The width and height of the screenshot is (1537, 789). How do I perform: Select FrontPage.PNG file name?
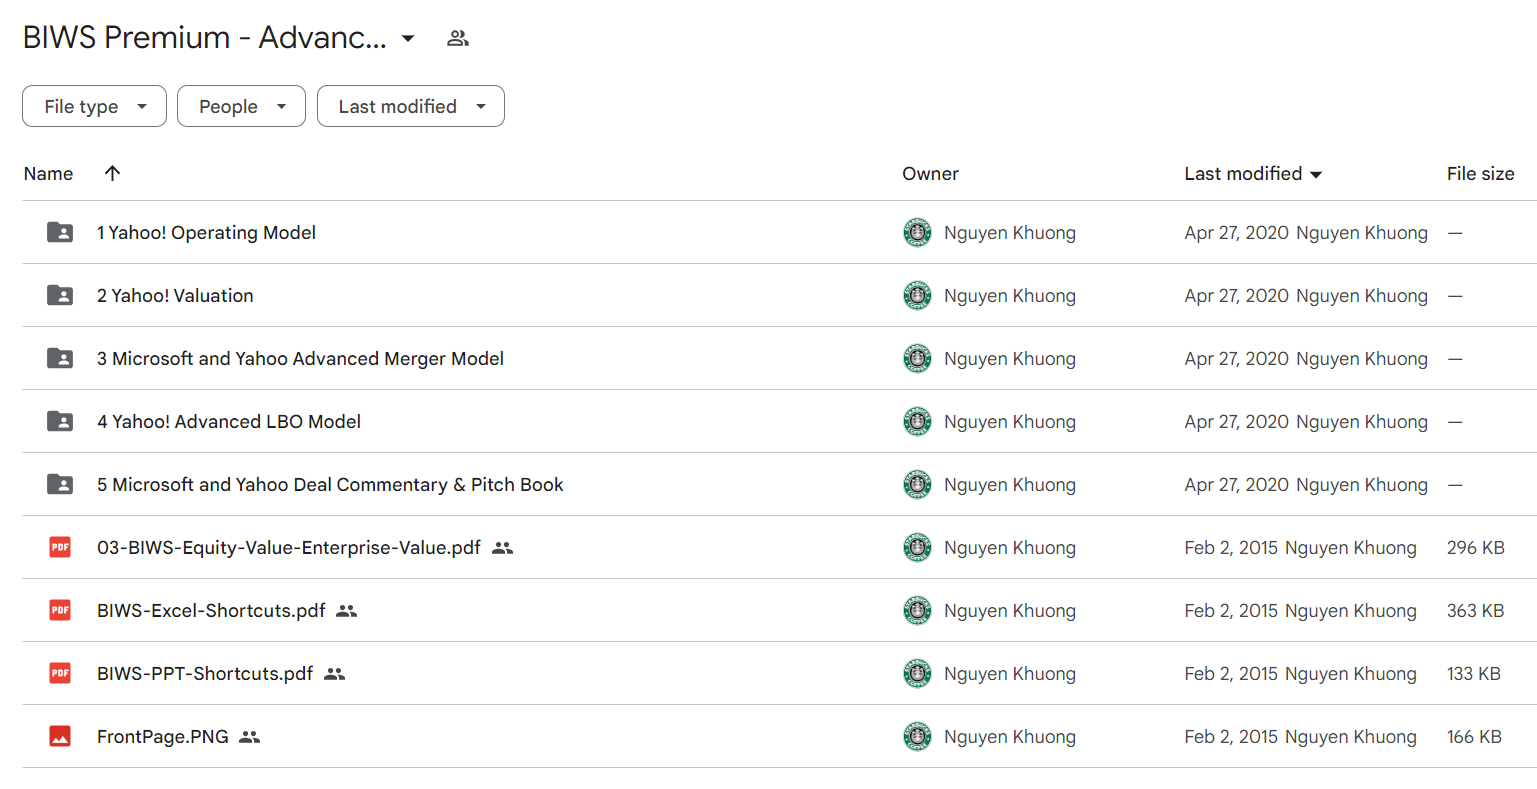pos(163,736)
